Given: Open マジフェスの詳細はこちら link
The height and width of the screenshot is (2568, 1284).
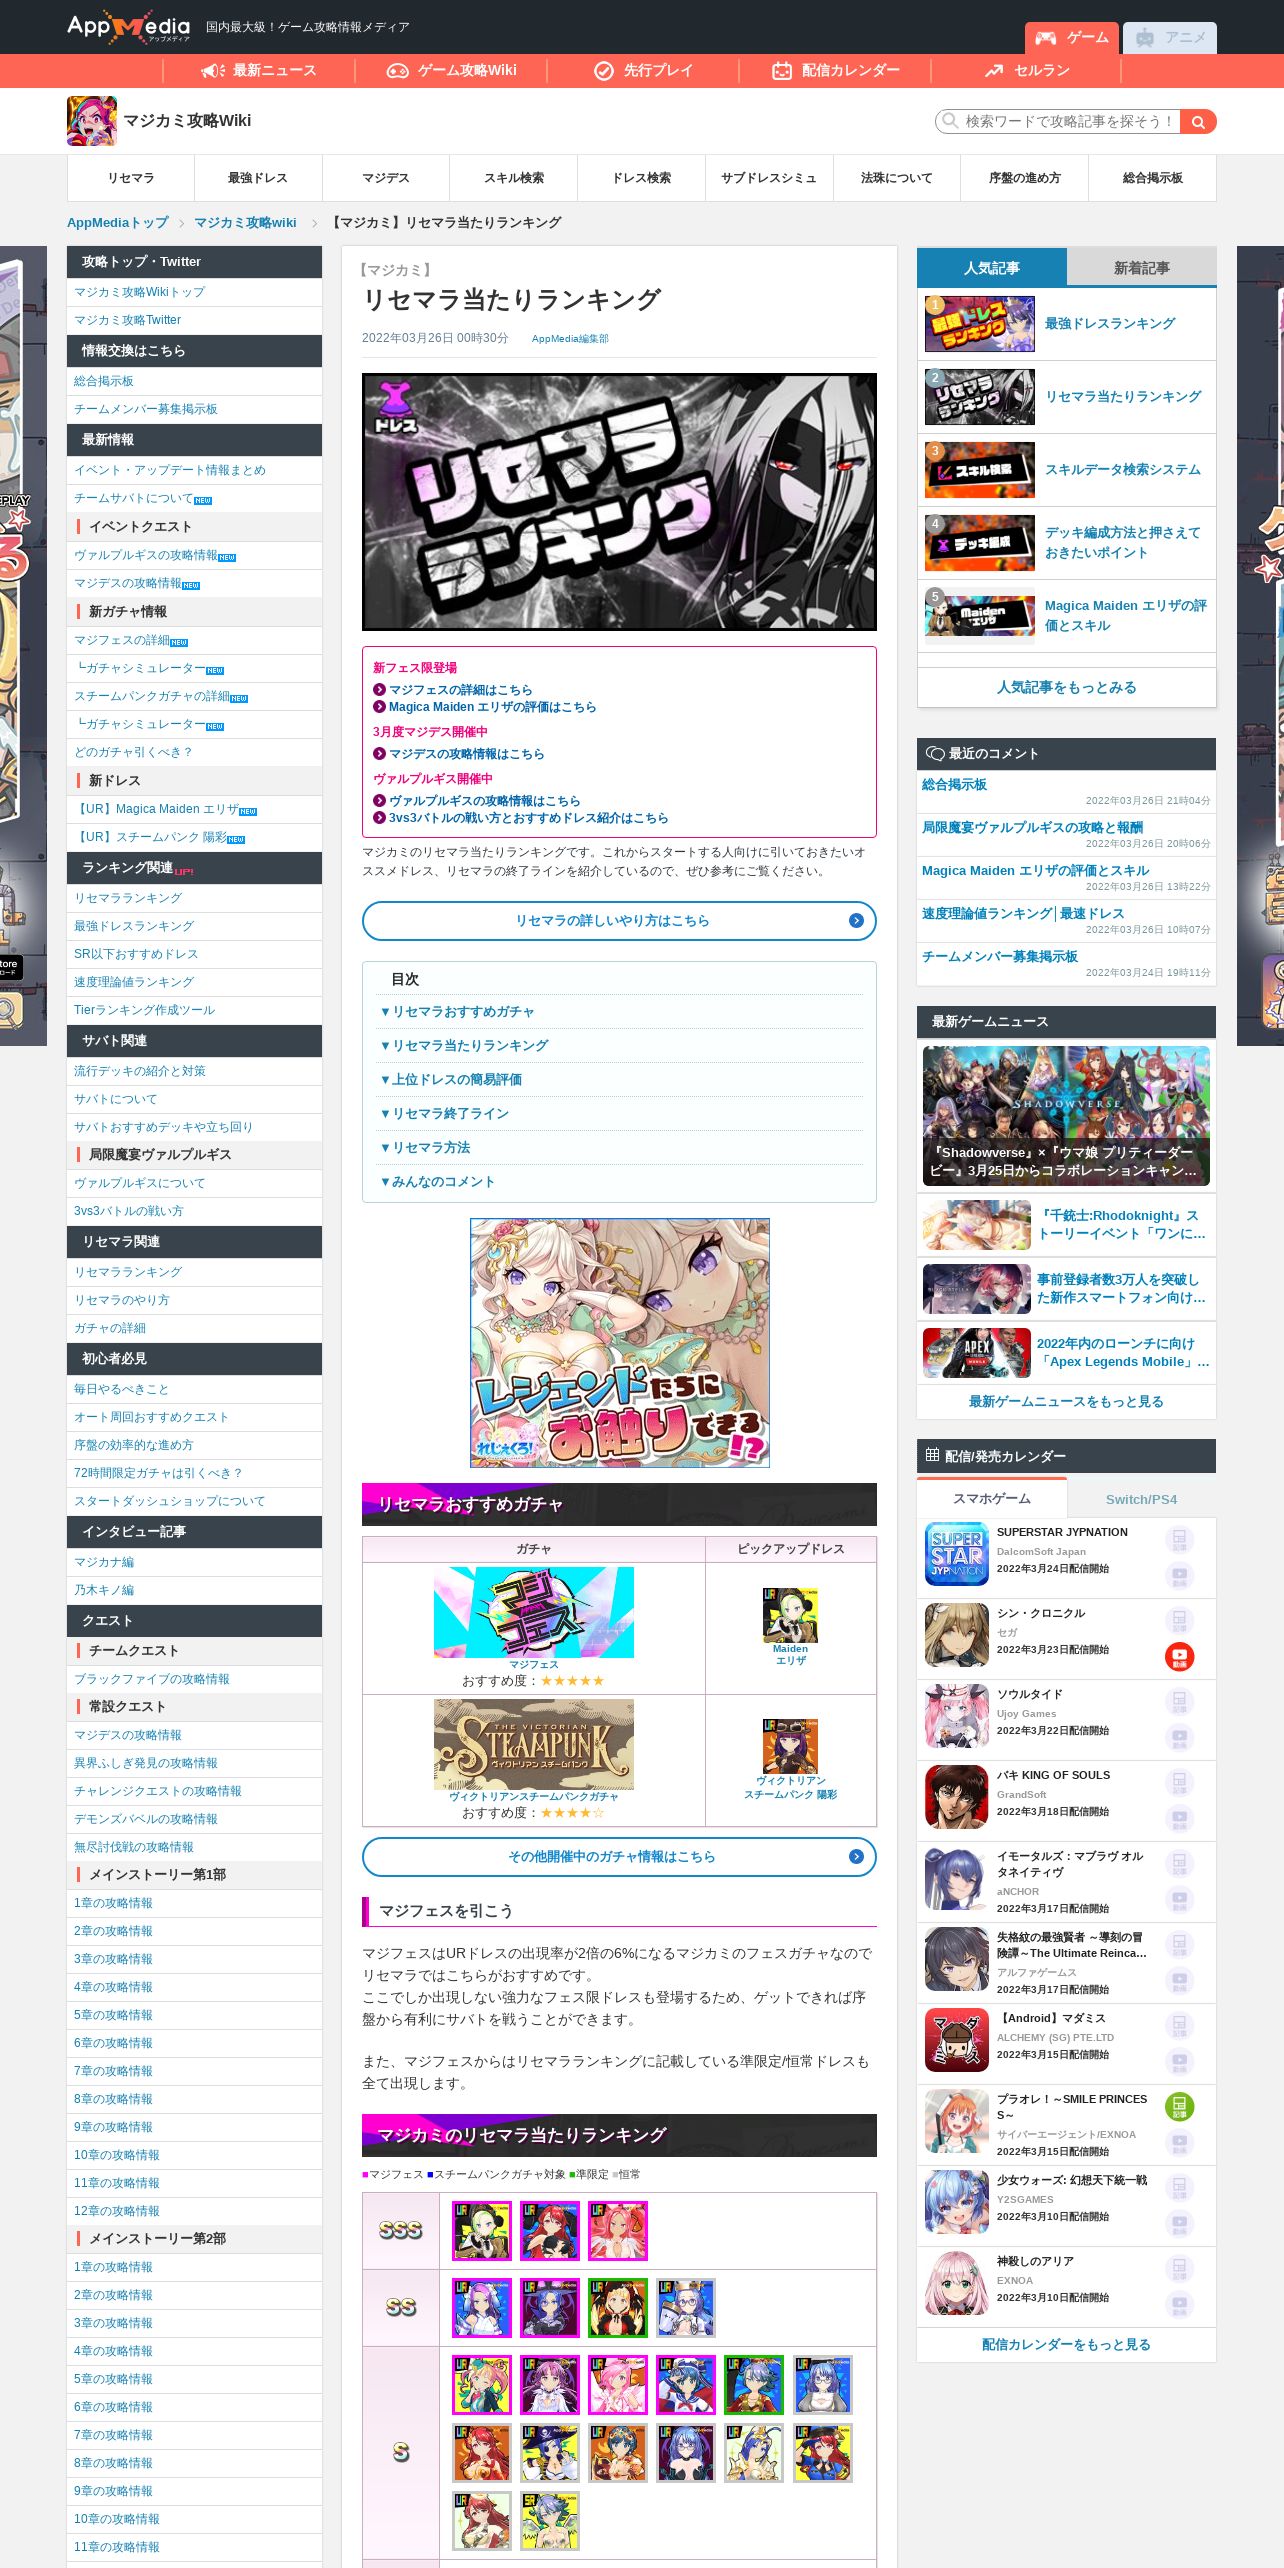Looking at the screenshot, I should tap(460, 690).
